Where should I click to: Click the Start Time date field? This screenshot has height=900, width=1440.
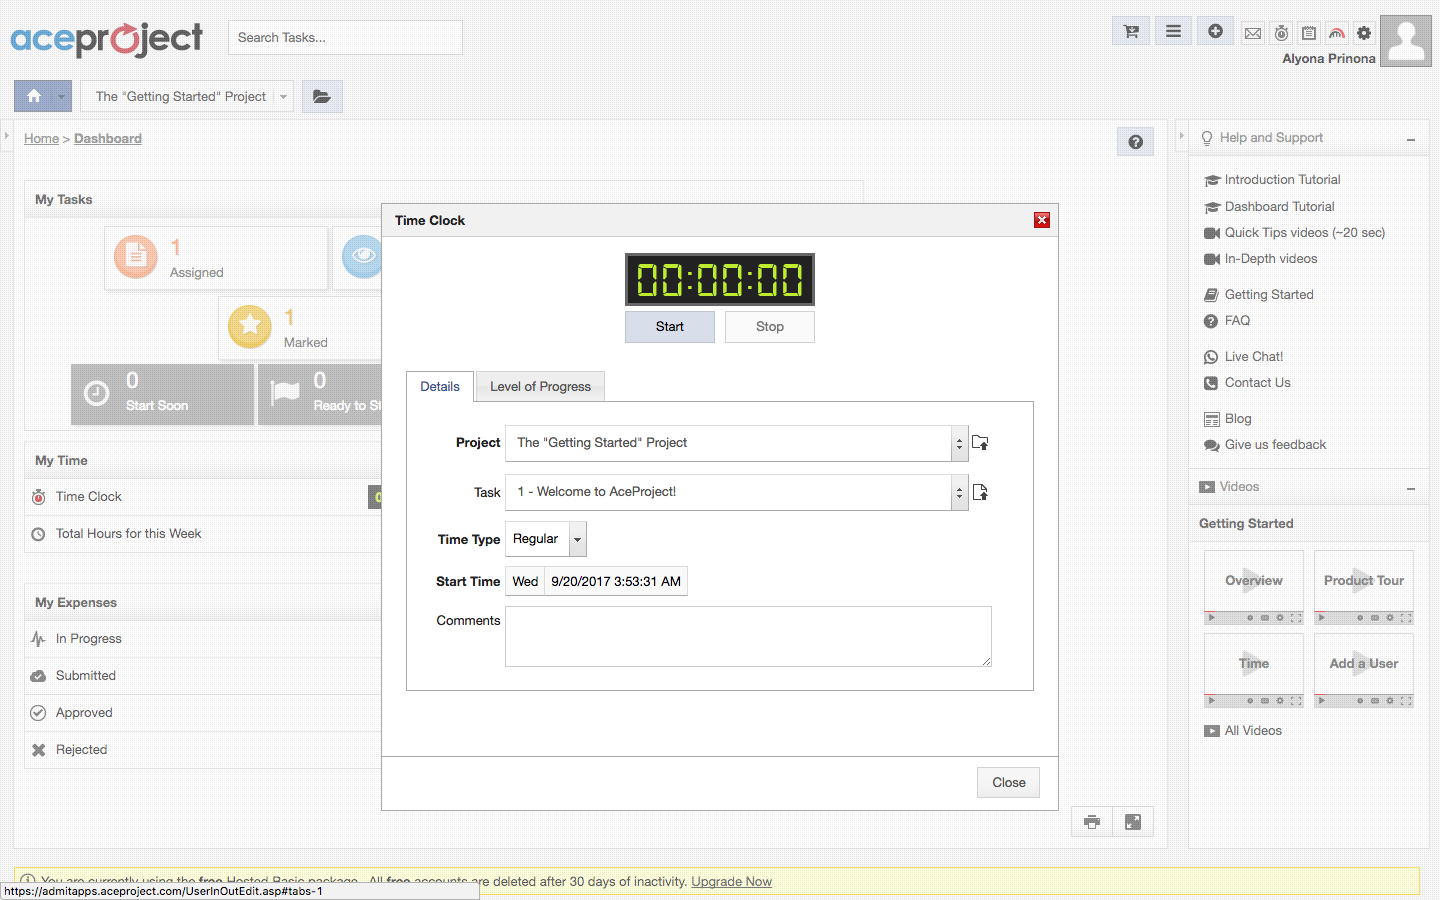(616, 582)
